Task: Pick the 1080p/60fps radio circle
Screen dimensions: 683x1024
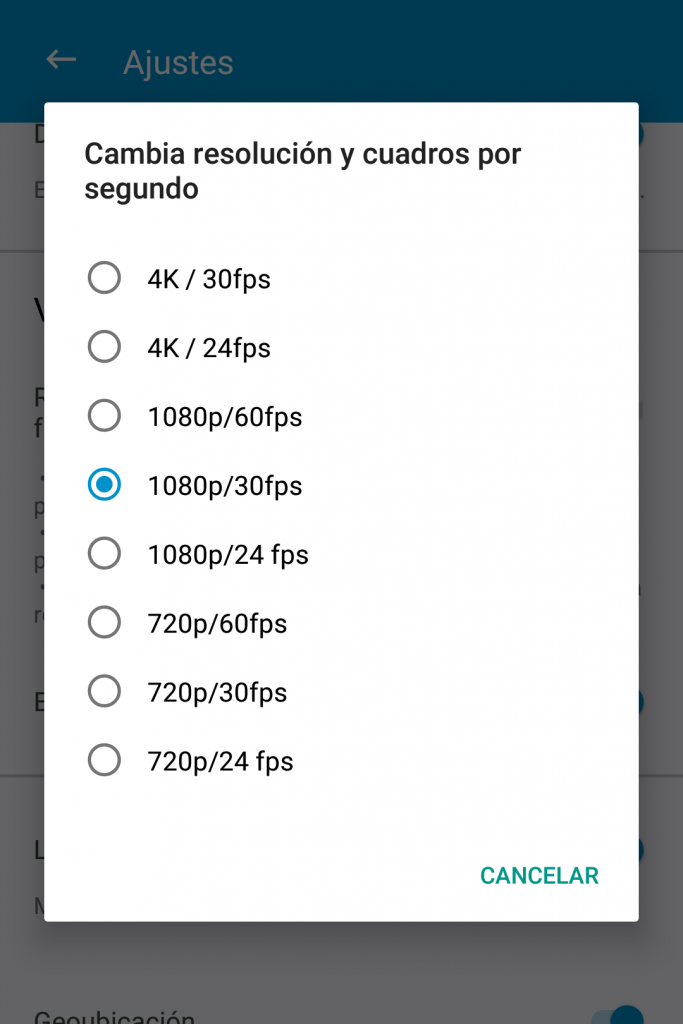Action: point(104,416)
